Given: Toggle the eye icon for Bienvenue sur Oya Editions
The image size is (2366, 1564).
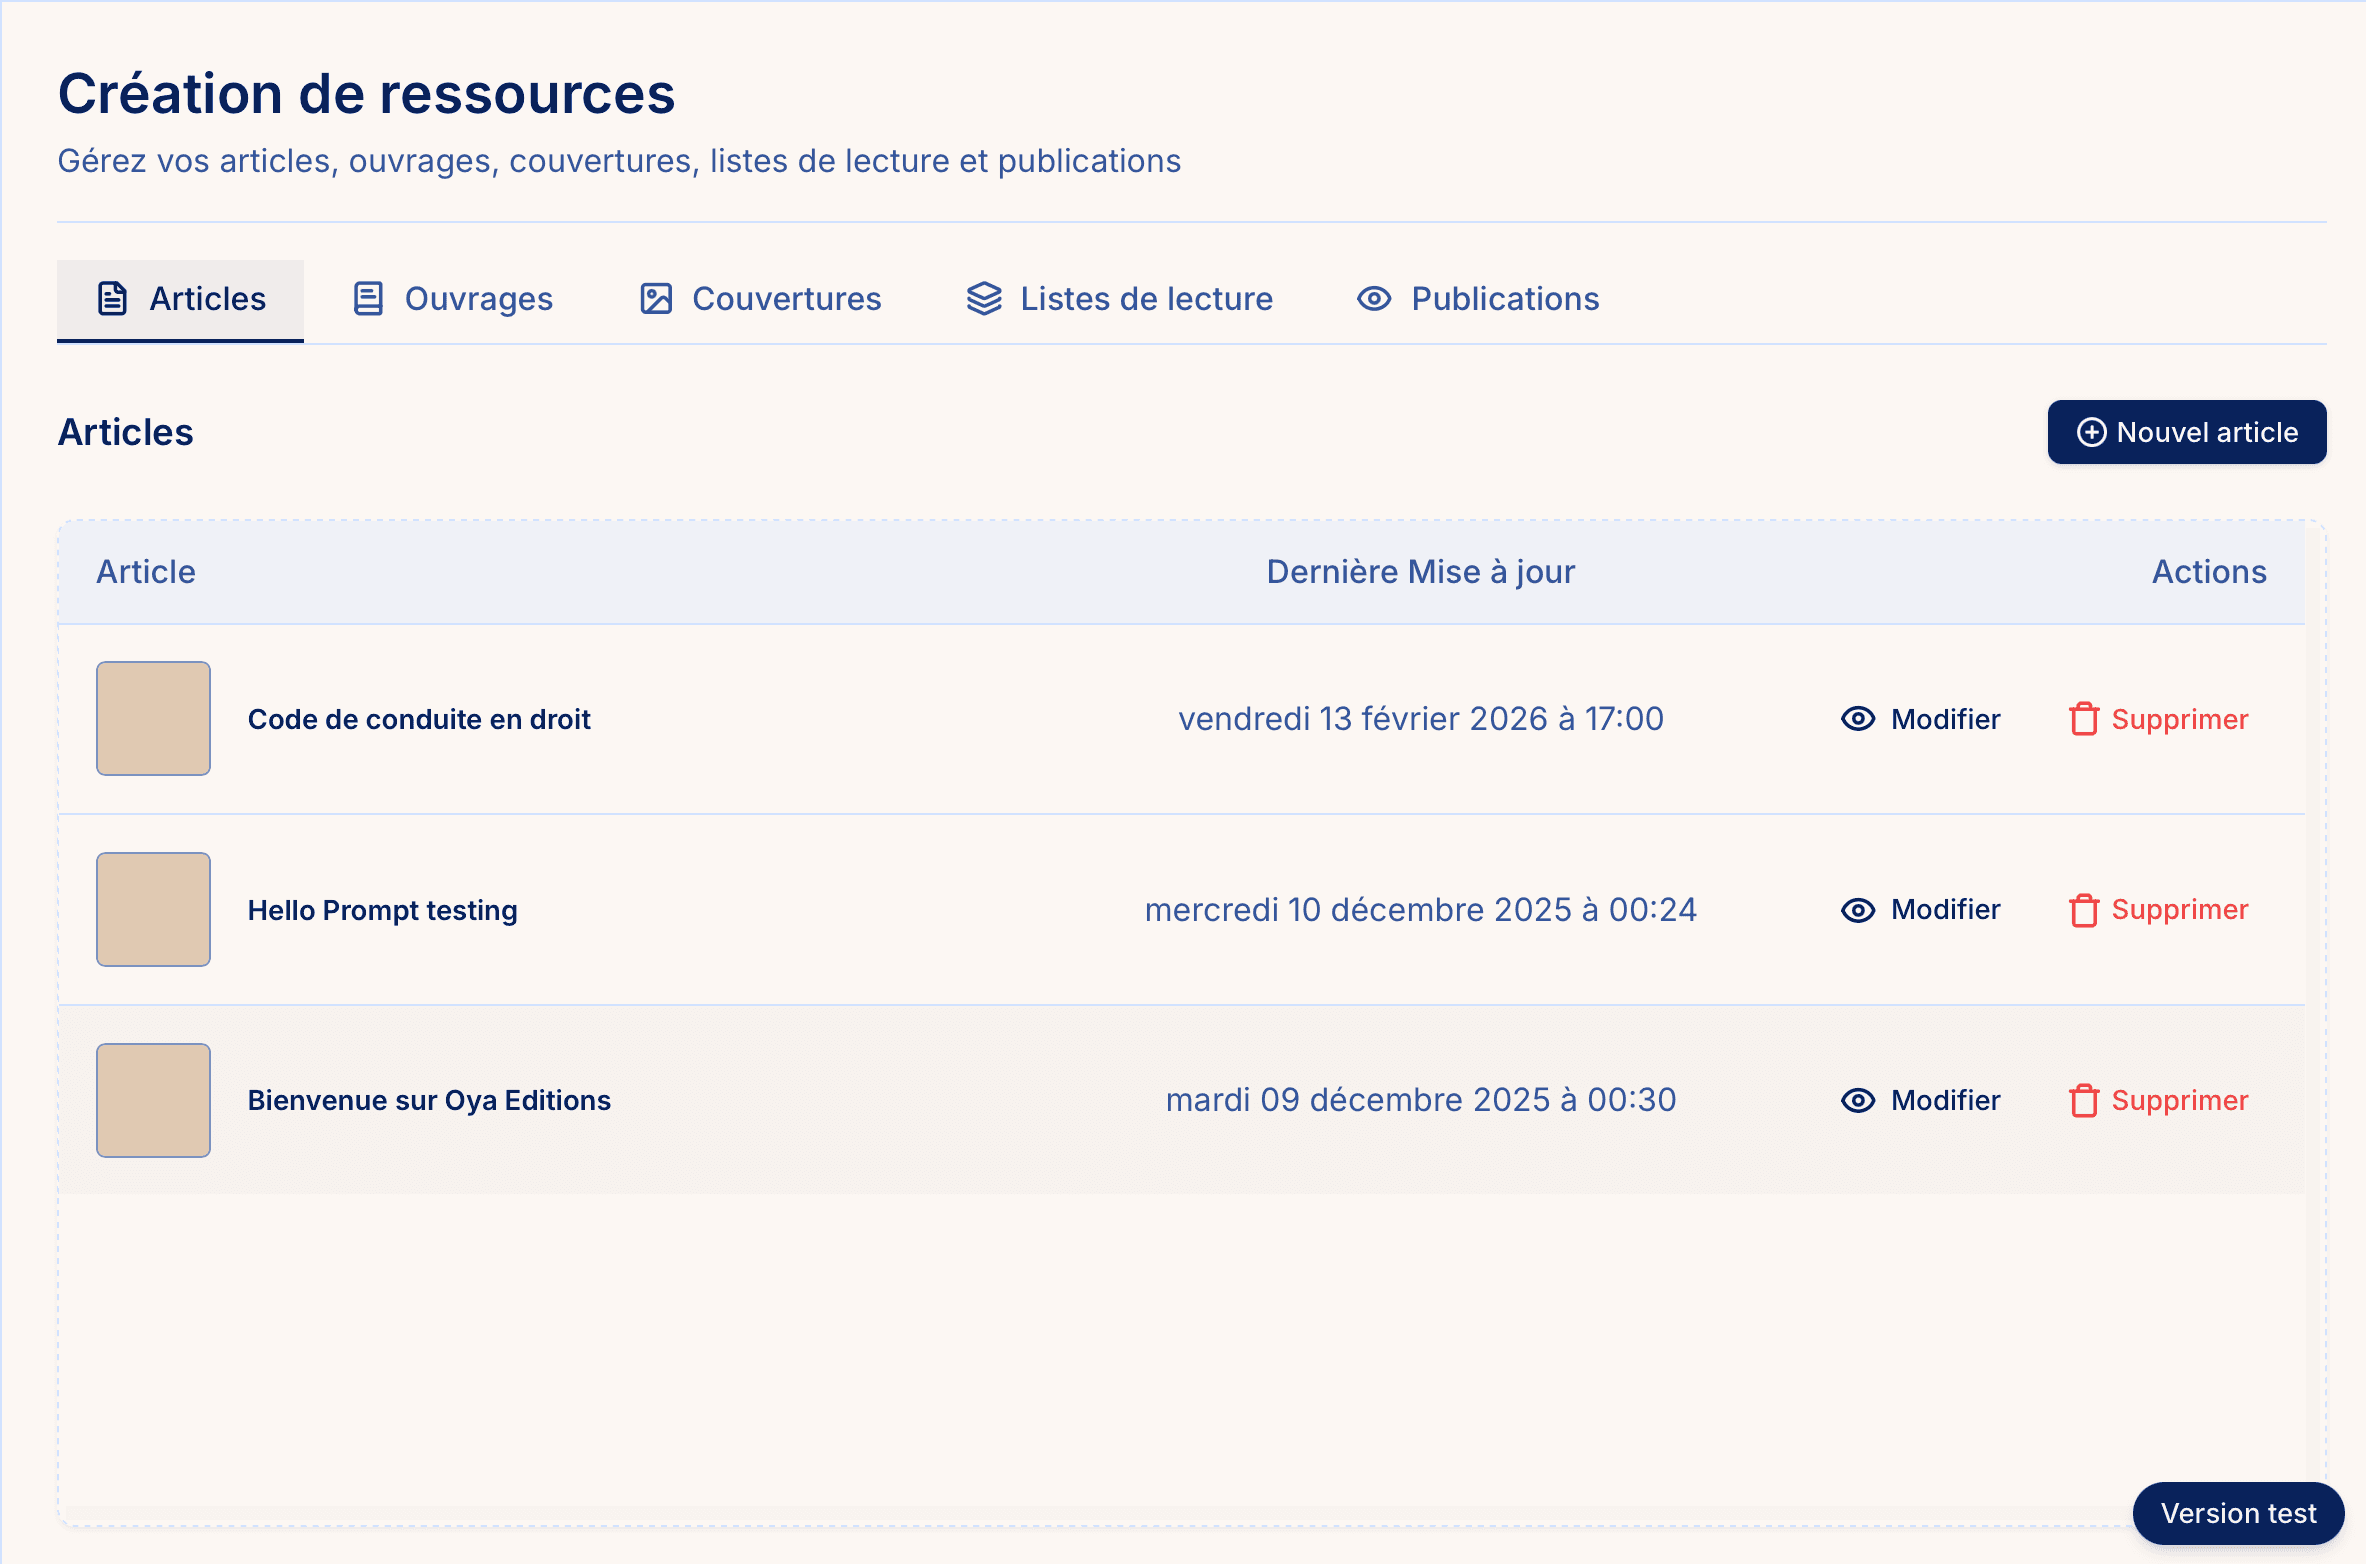Looking at the screenshot, I should pyautogui.click(x=1857, y=1100).
